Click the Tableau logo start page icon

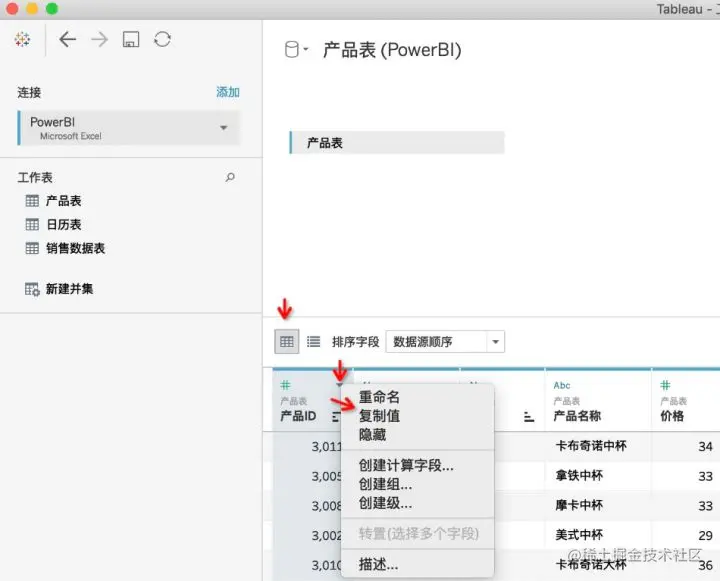pyautogui.click(x=22, y=39)
